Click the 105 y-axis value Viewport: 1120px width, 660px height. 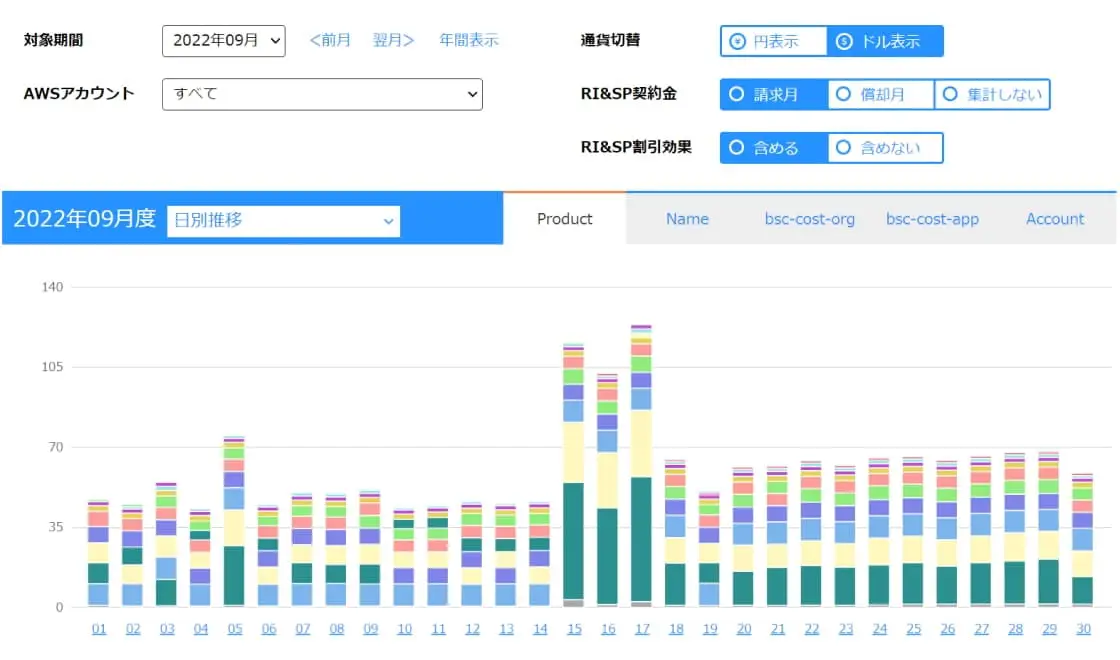(52, 367)
